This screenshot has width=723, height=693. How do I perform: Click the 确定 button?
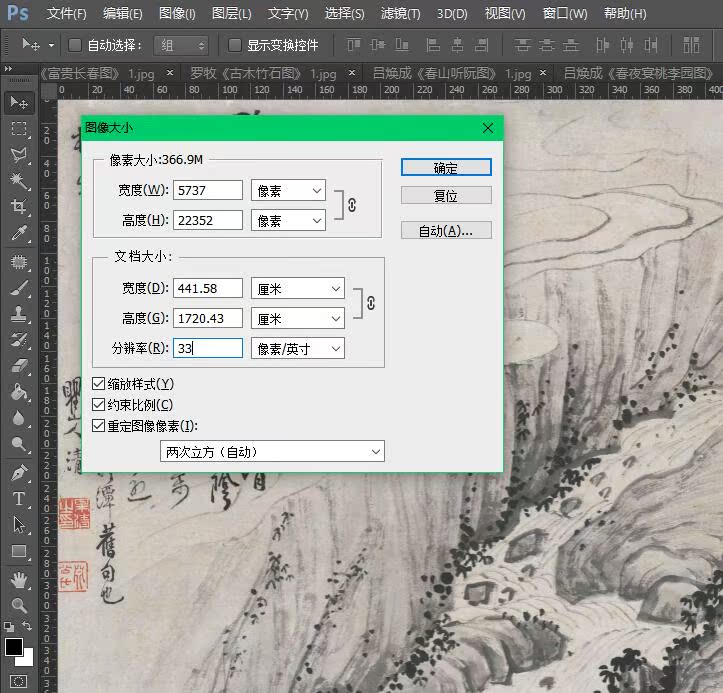[446, 168]
